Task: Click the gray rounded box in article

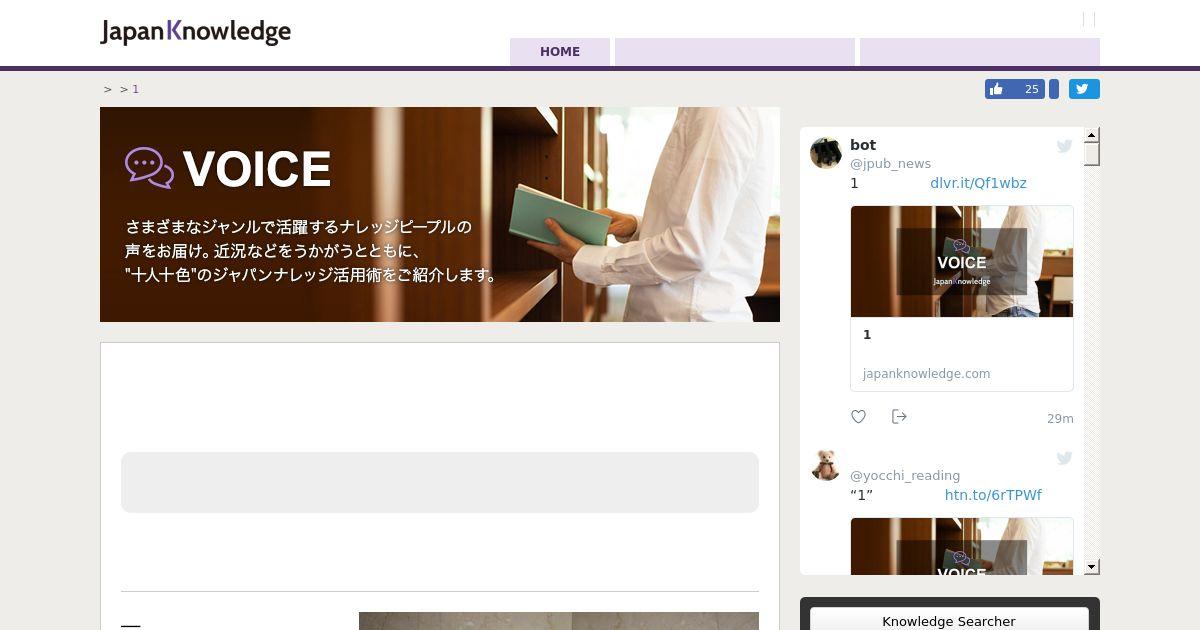Action: 440,482
